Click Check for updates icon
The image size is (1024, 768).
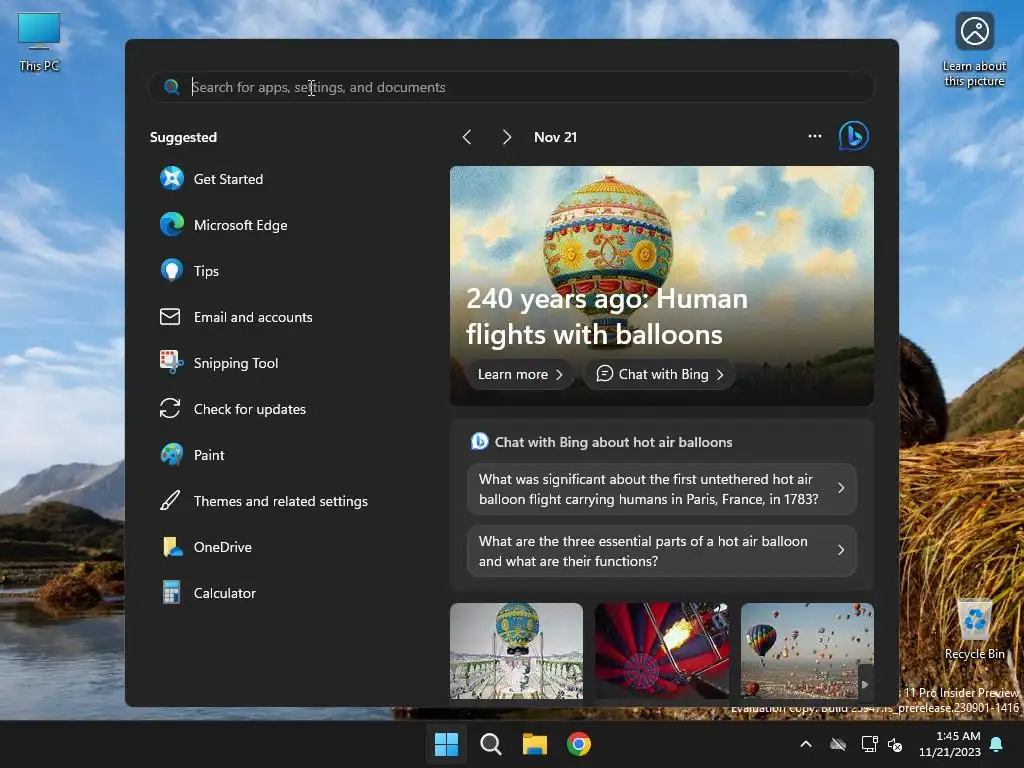click(170, 409)
